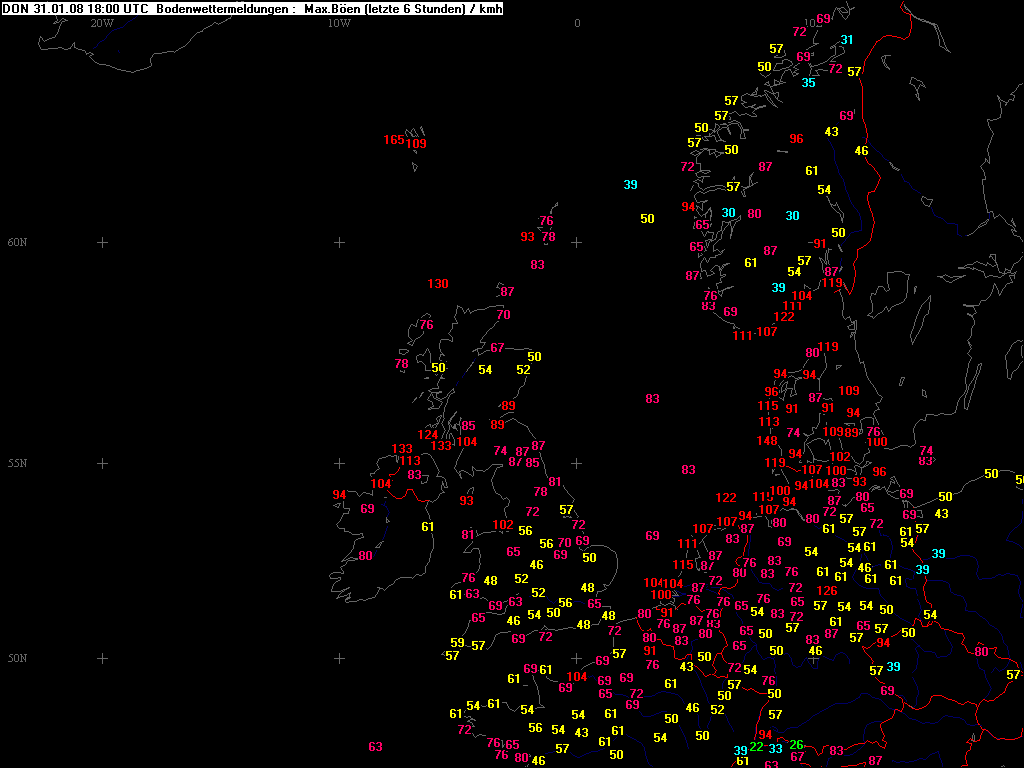Click the "50N" latitude label
Image resolution: width=1024 pixels, height=768 pixels.
coord(17,658)
